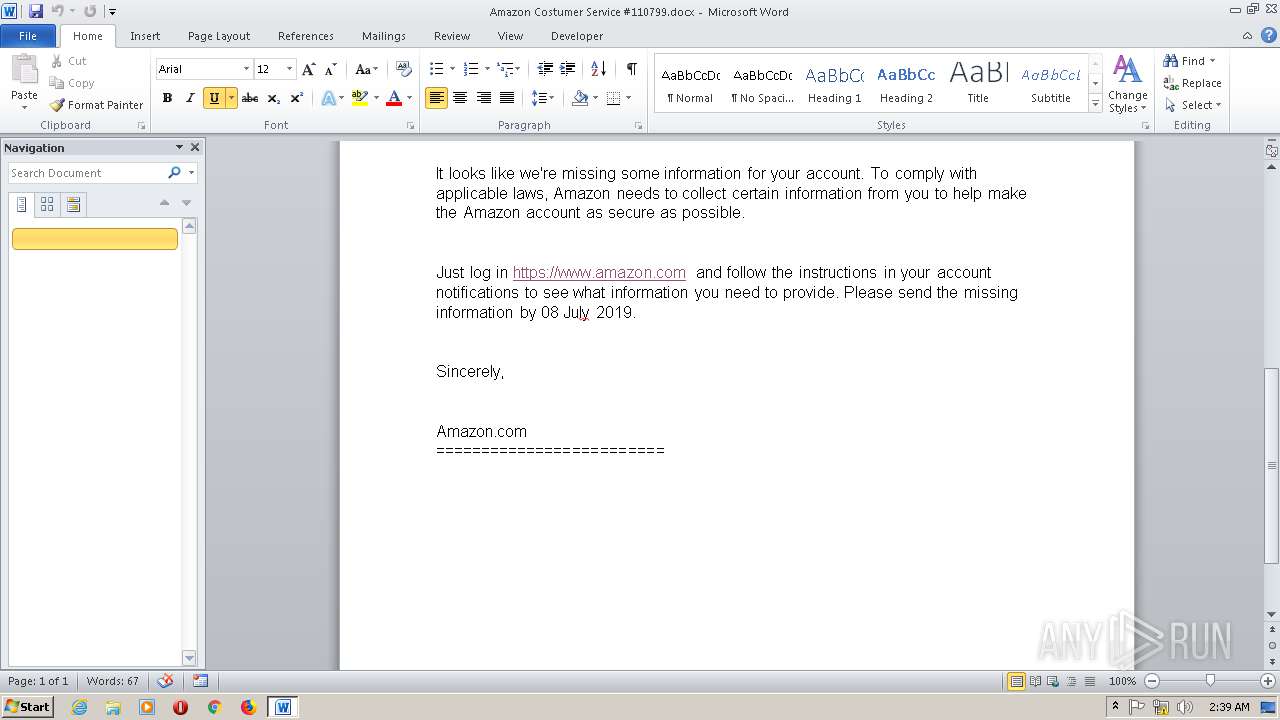Open text highlight color picker

[x=376, y=98]
